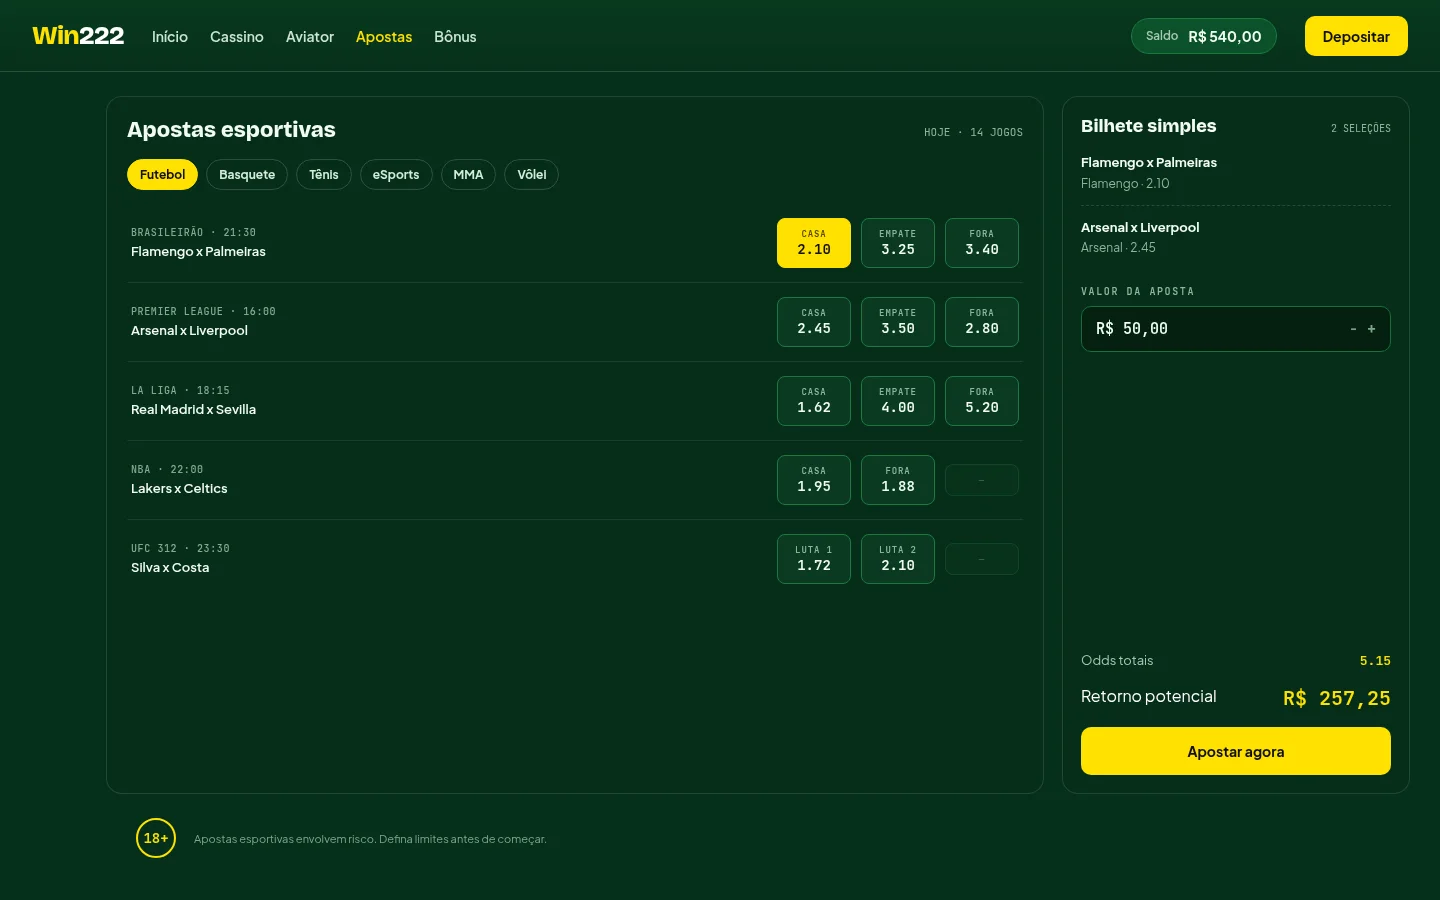Click the Retorno potencial R$ 257,25 value
This screenshot has height=900, width=1440.
pos(1337,698)
